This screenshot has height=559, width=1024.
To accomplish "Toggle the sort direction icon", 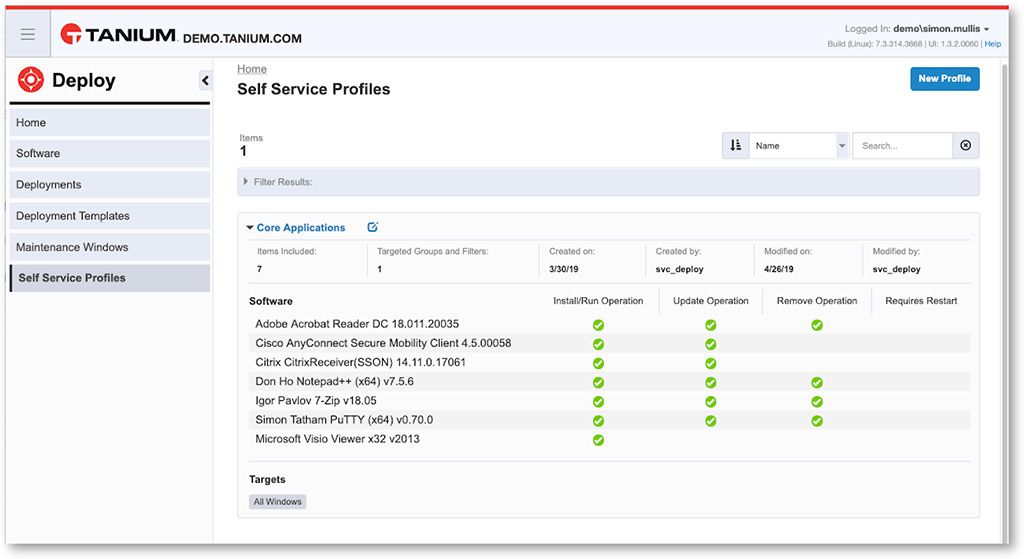I will point(735,146).
